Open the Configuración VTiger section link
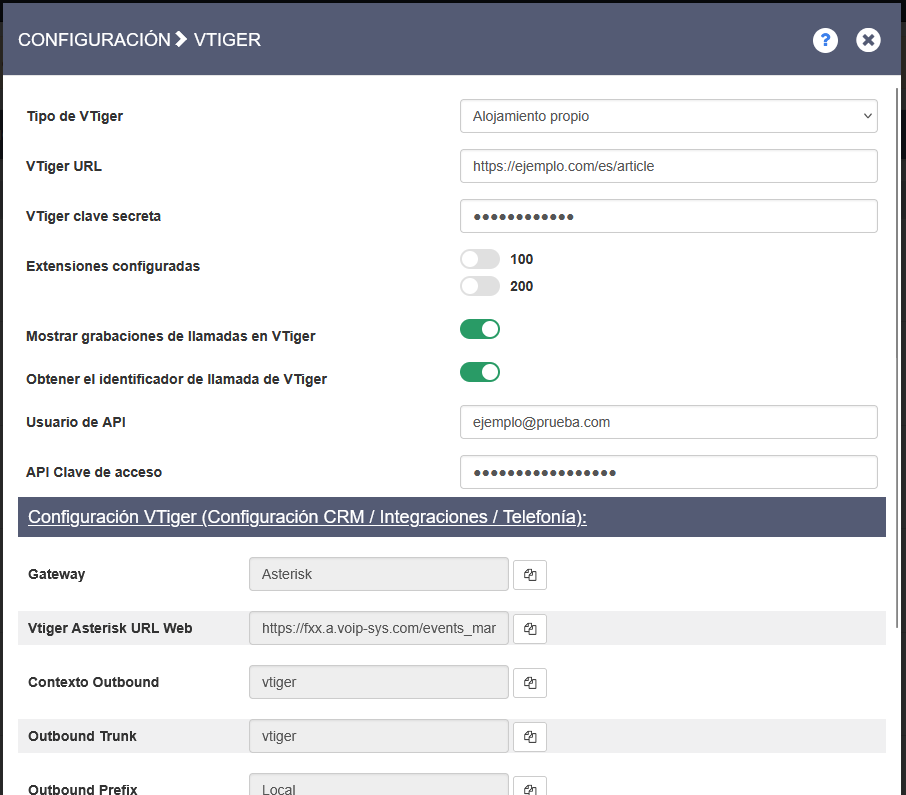The width and height of the screenshot is (906, 795). (x=307, y=517)
